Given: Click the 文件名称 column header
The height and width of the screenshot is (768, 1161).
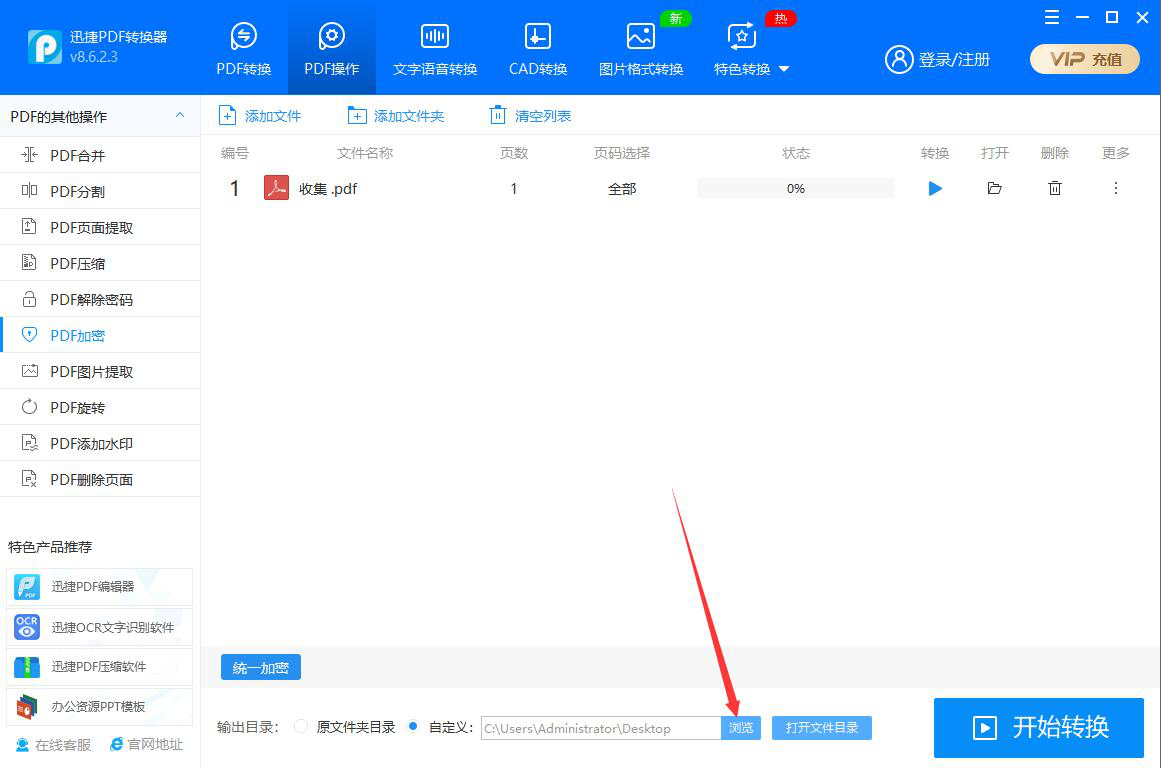Looking at the screenshot, I should tap(364, 153).
